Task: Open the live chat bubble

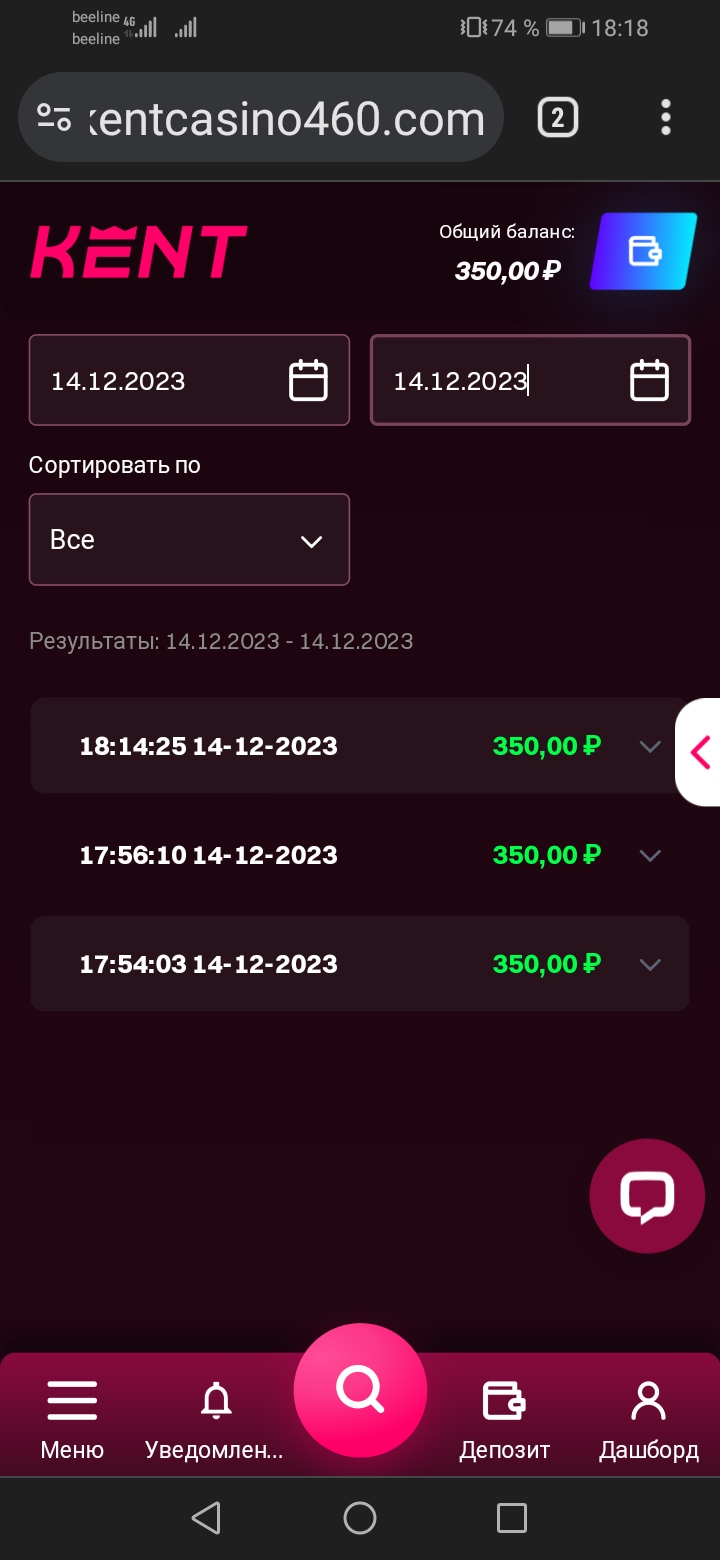Action: click(x=647, y=1196)
